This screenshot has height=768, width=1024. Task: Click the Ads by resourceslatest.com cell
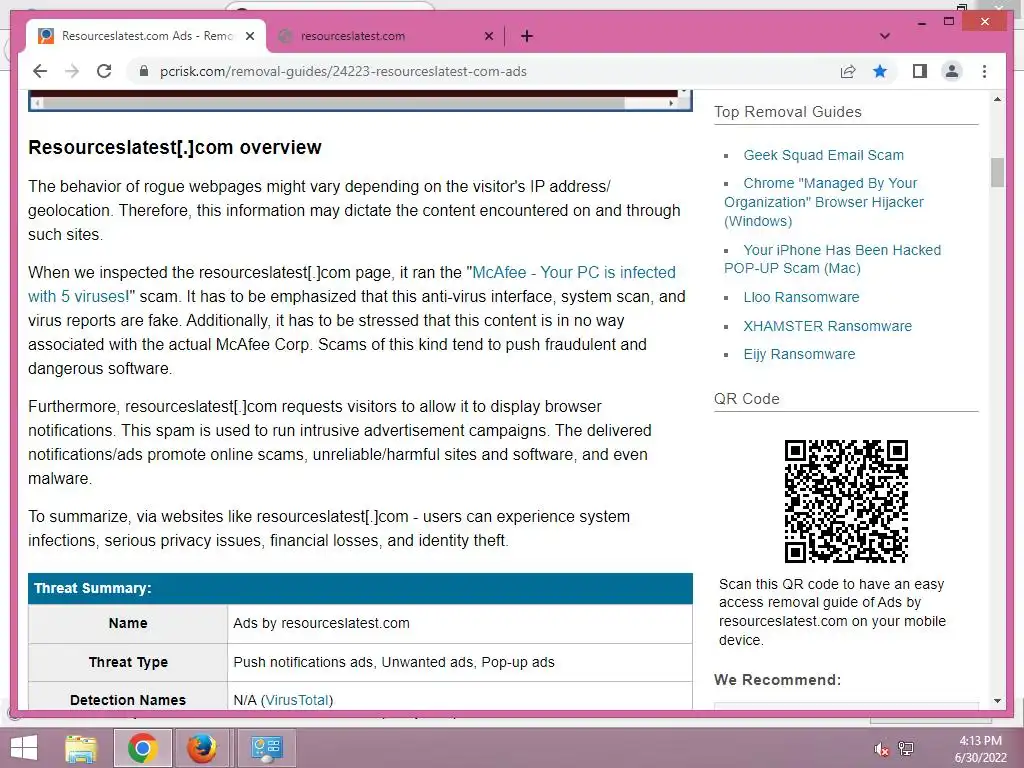click(460, 624)
